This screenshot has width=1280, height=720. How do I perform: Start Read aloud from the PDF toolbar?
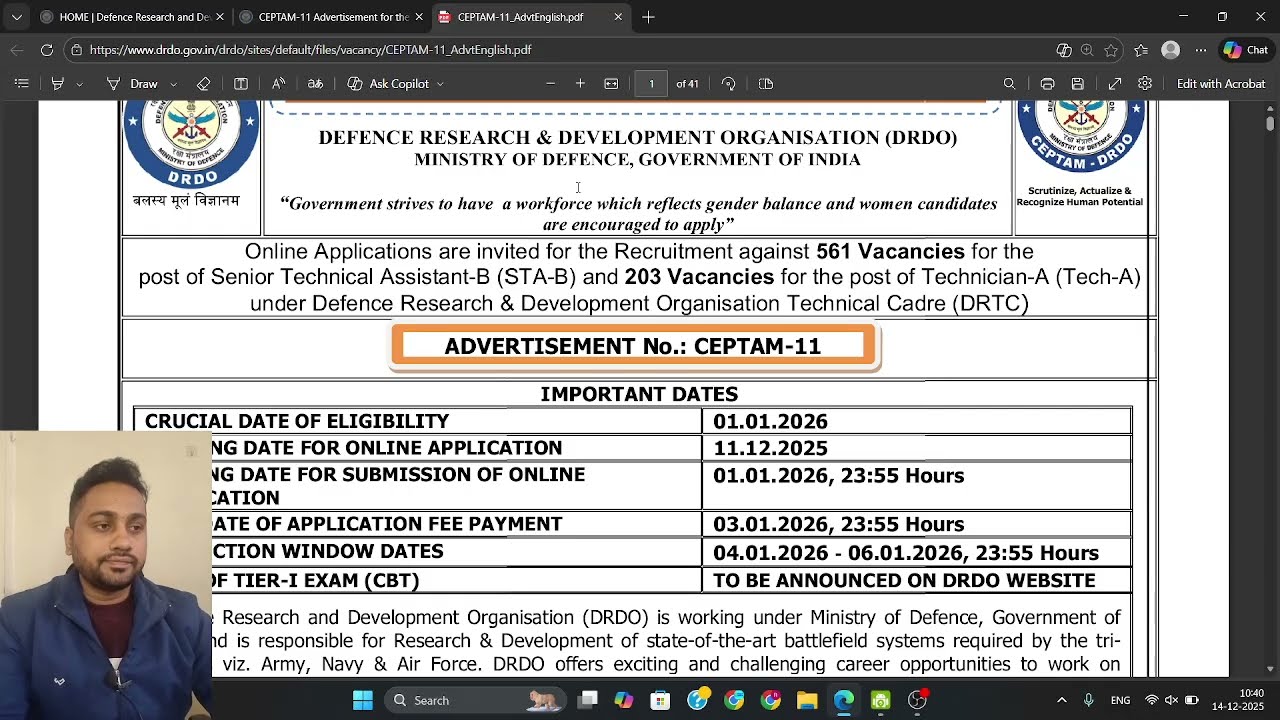coord(278,84)
